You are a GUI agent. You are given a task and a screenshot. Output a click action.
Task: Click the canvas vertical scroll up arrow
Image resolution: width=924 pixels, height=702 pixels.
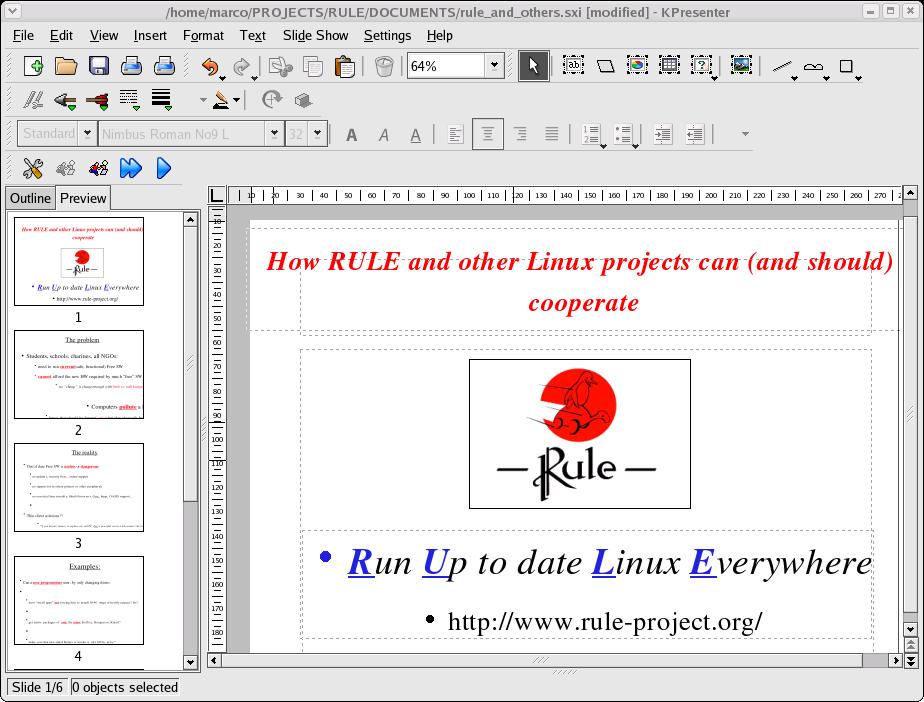tap(910, 193)
